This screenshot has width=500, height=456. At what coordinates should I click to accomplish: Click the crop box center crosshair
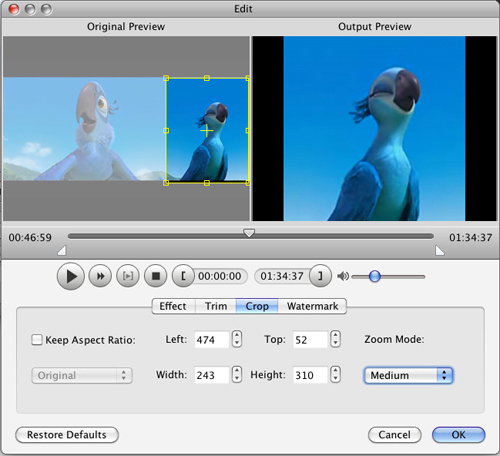pos(207,130)
